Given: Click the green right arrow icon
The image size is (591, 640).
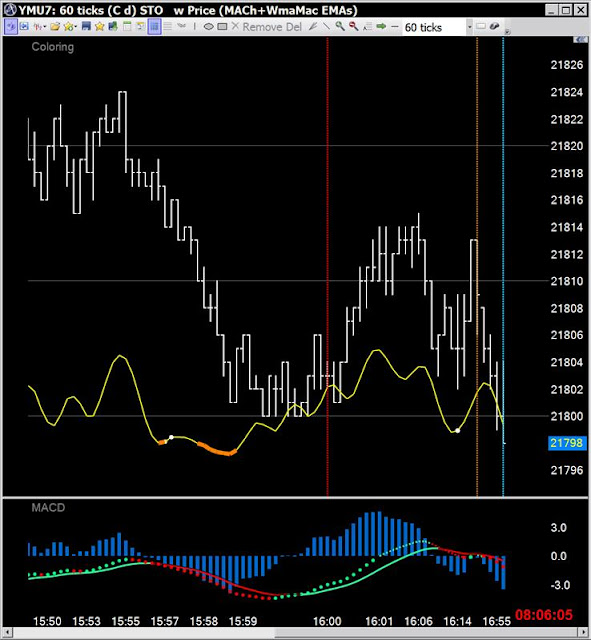Looking at the screenshot, I should coord(381,27).
